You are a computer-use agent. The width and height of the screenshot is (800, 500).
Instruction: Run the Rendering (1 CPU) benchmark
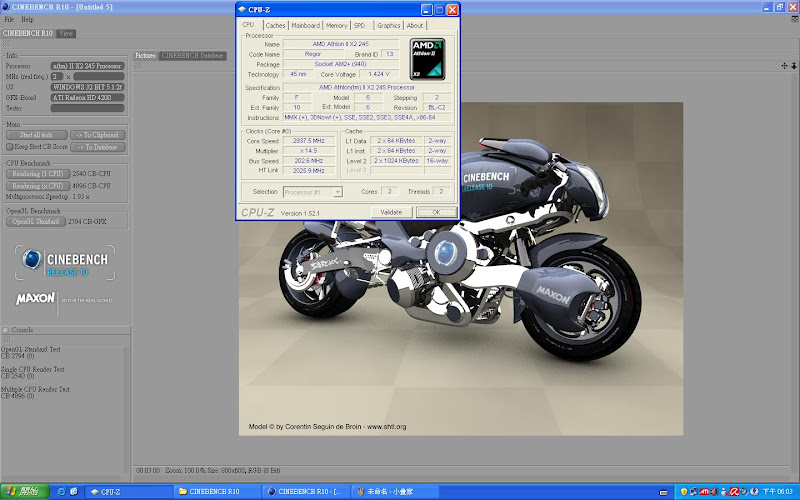[38, 174]
